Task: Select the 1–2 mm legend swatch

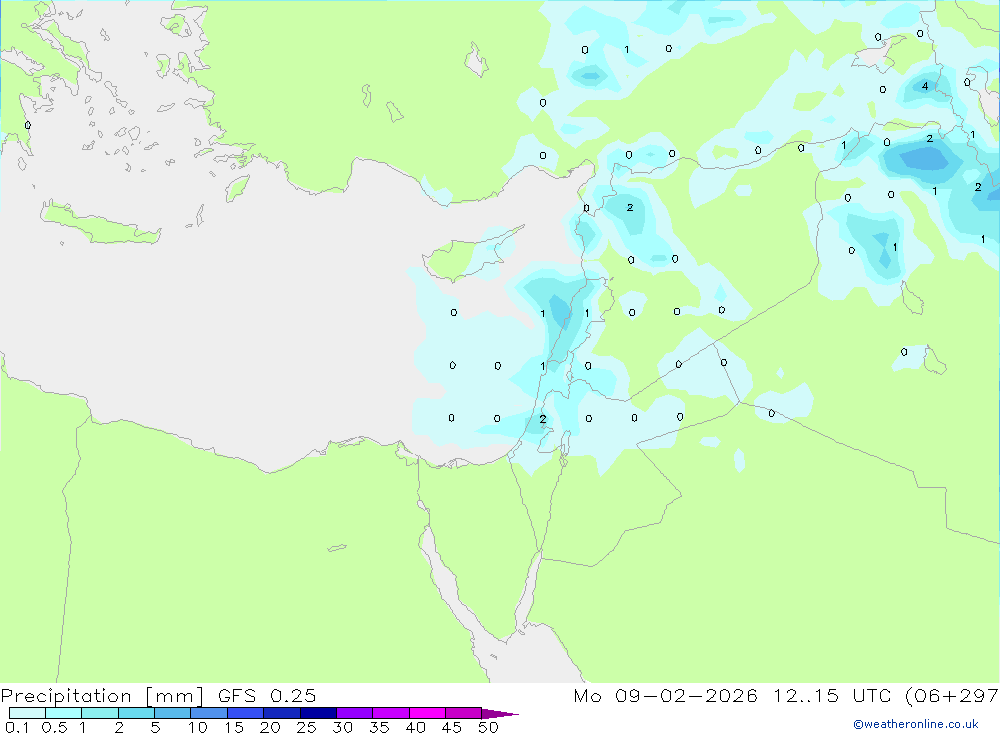Action: [100, 713]
